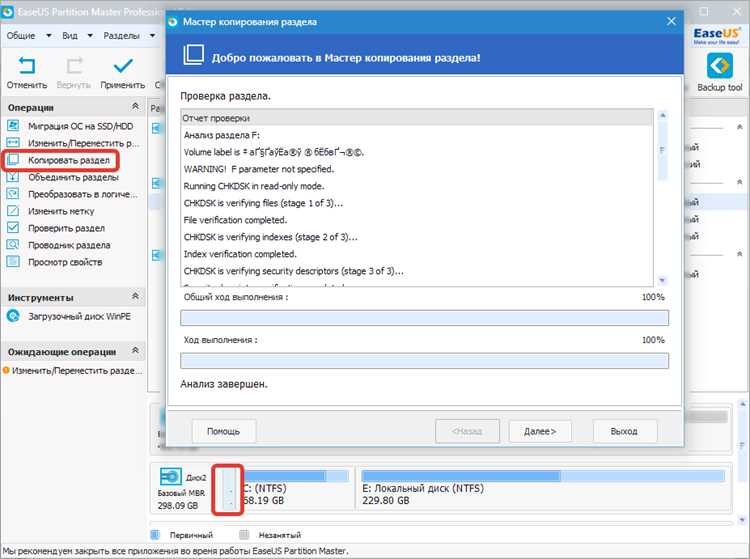Select the Диск2 disk icon

170,477
